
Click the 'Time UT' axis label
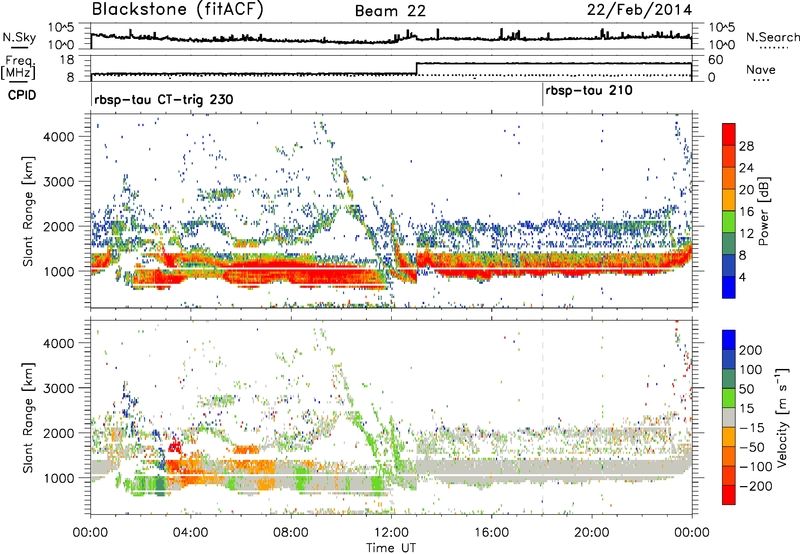pos(391,548)
